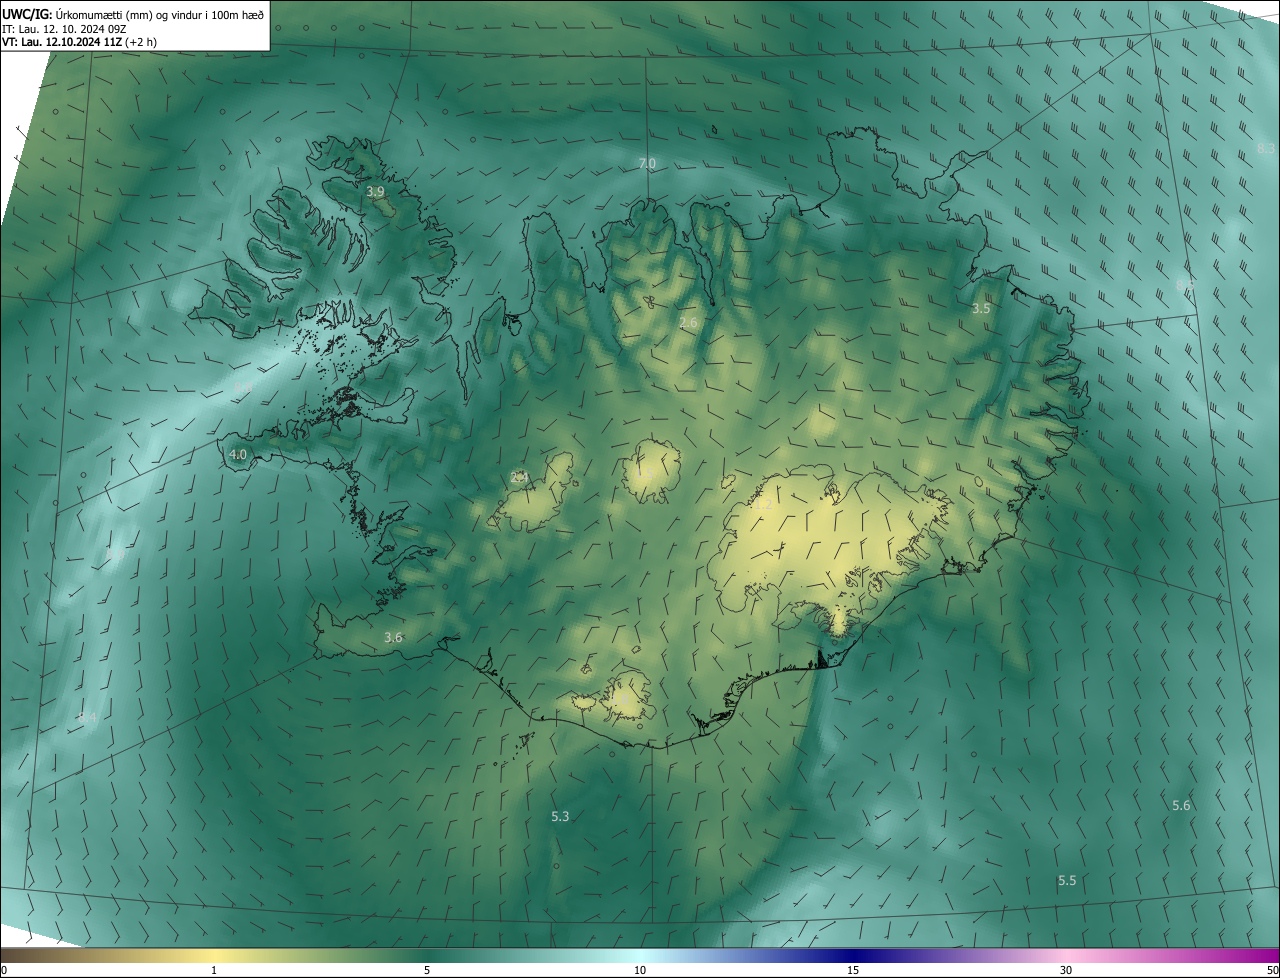Click the 8.4 value in the southwest ocean
Viewport: 1280px width, 978px height.
pos(88,717)
